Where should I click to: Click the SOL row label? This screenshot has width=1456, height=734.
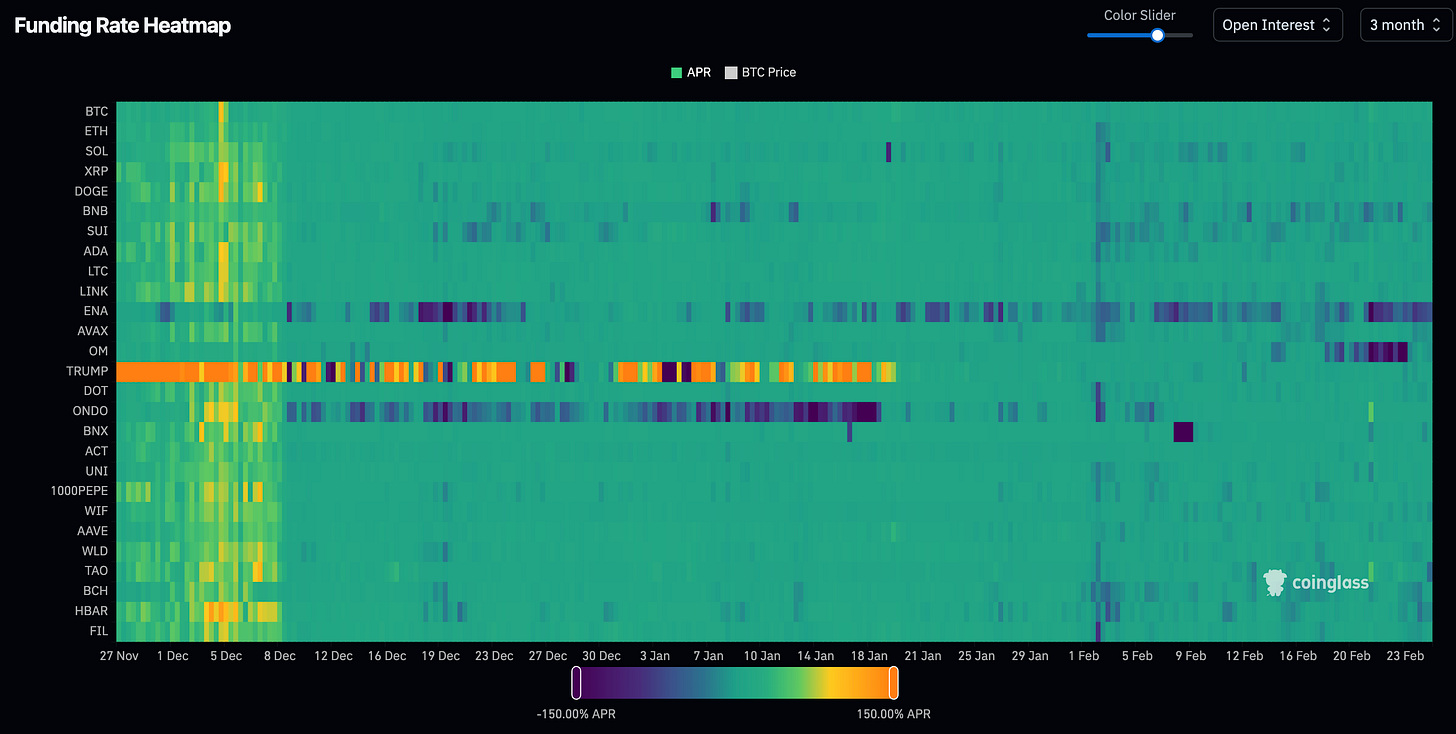point(96,151)
